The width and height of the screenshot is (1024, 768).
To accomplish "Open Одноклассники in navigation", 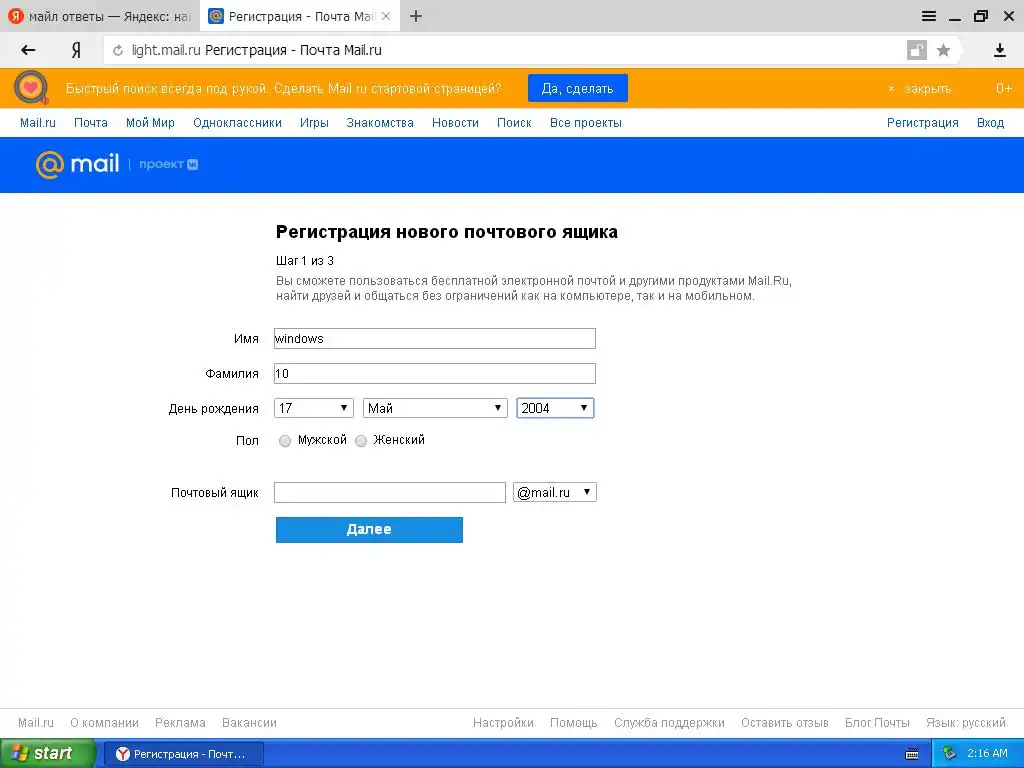I will click(237, 123).
